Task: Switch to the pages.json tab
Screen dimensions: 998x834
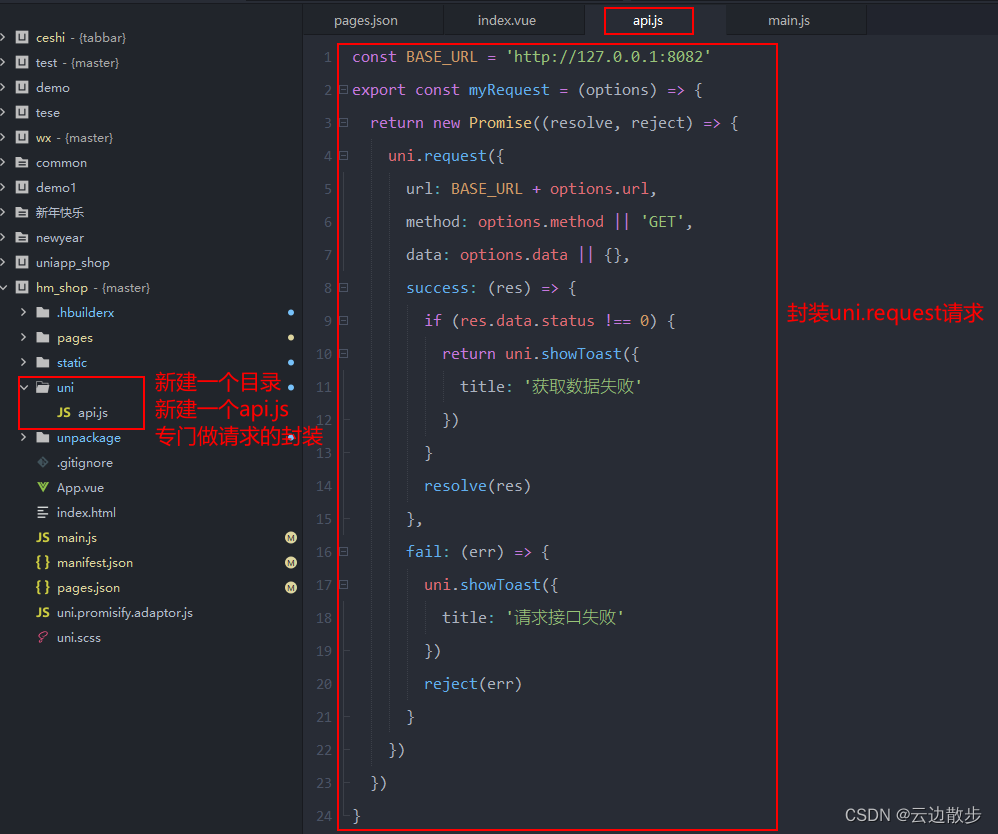Action: click(x=366, y=20)
